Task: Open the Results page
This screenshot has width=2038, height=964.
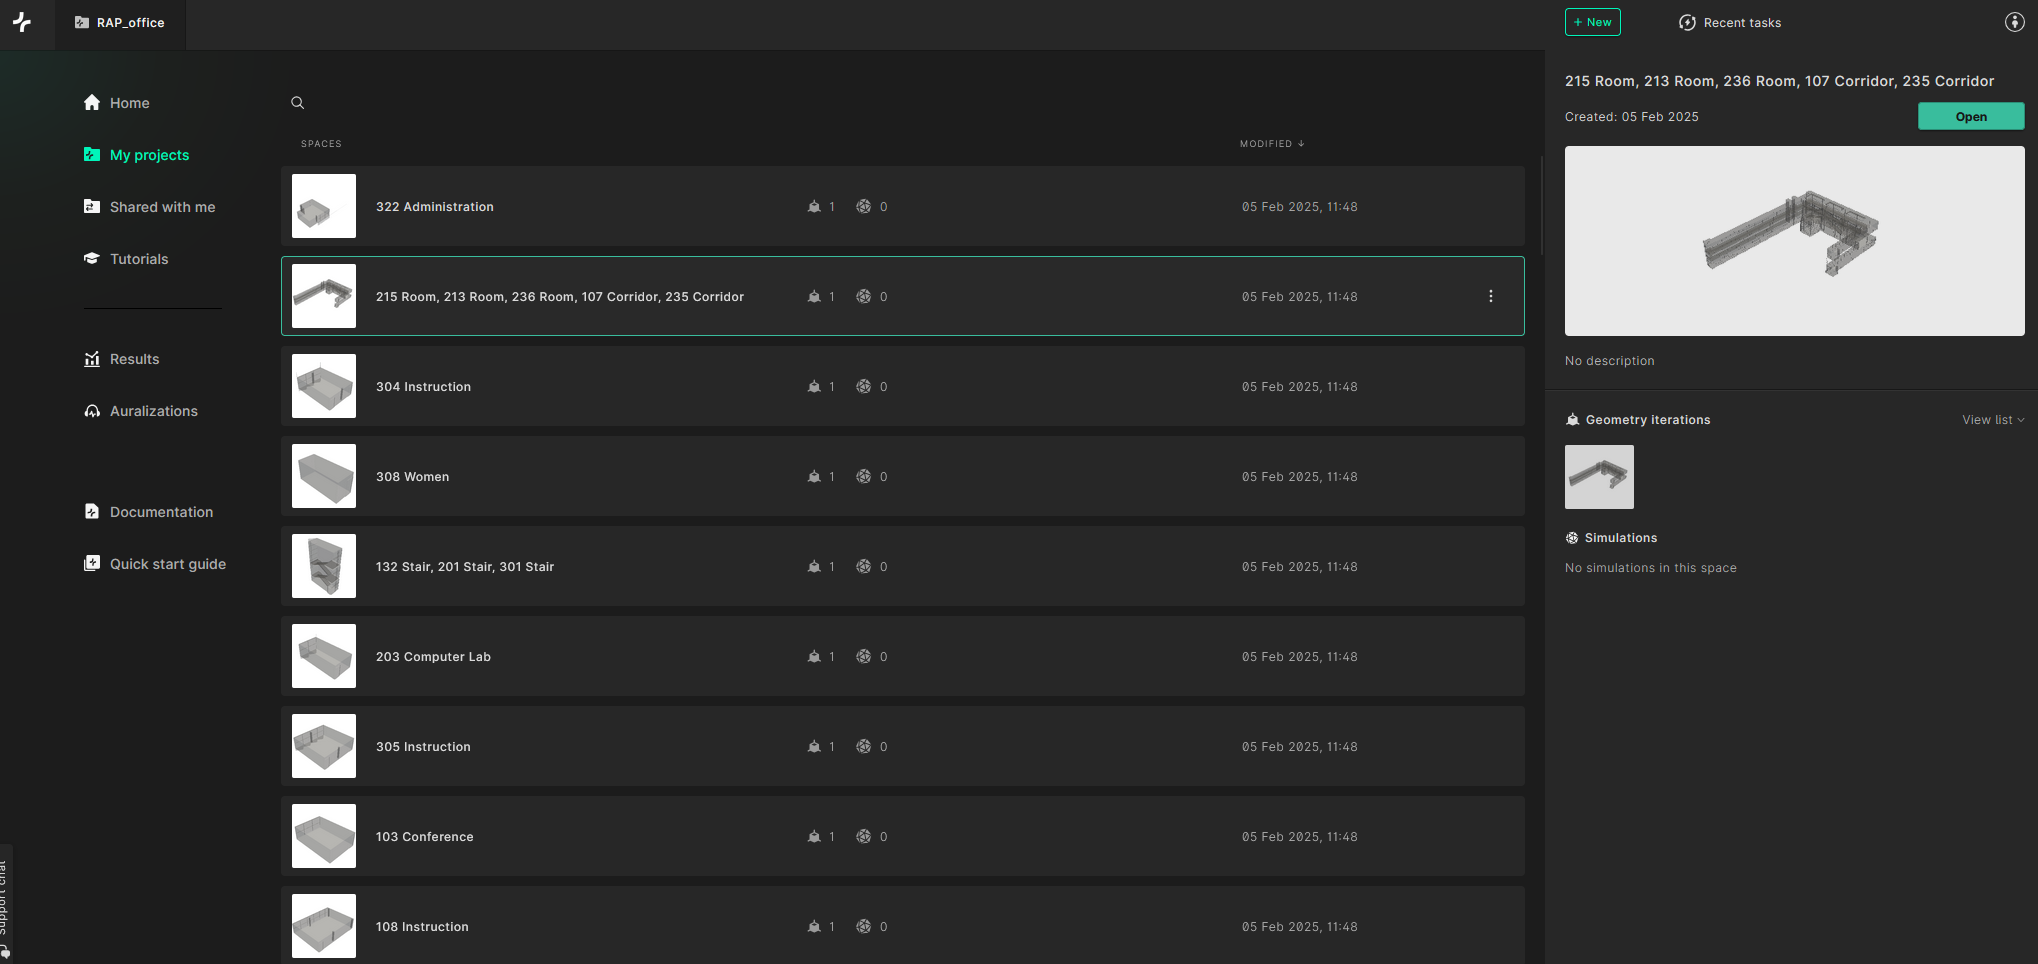Action: (122, 359)
